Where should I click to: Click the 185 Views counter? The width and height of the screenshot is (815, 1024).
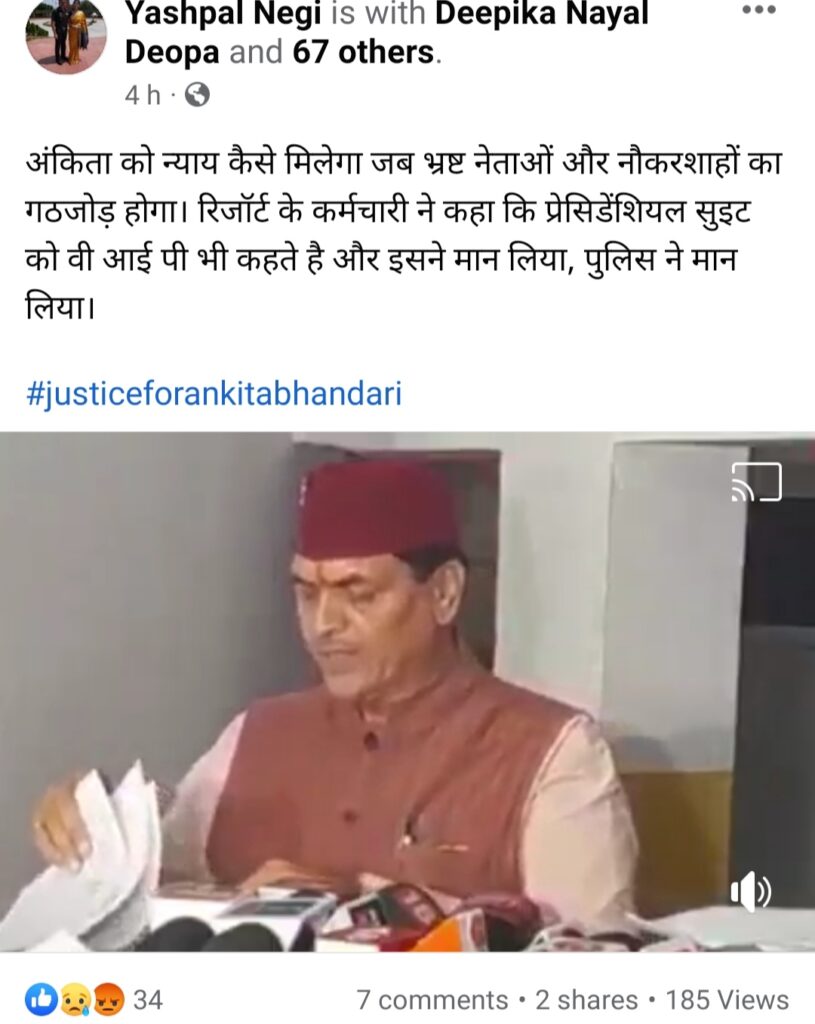(x=727, y=1000)
